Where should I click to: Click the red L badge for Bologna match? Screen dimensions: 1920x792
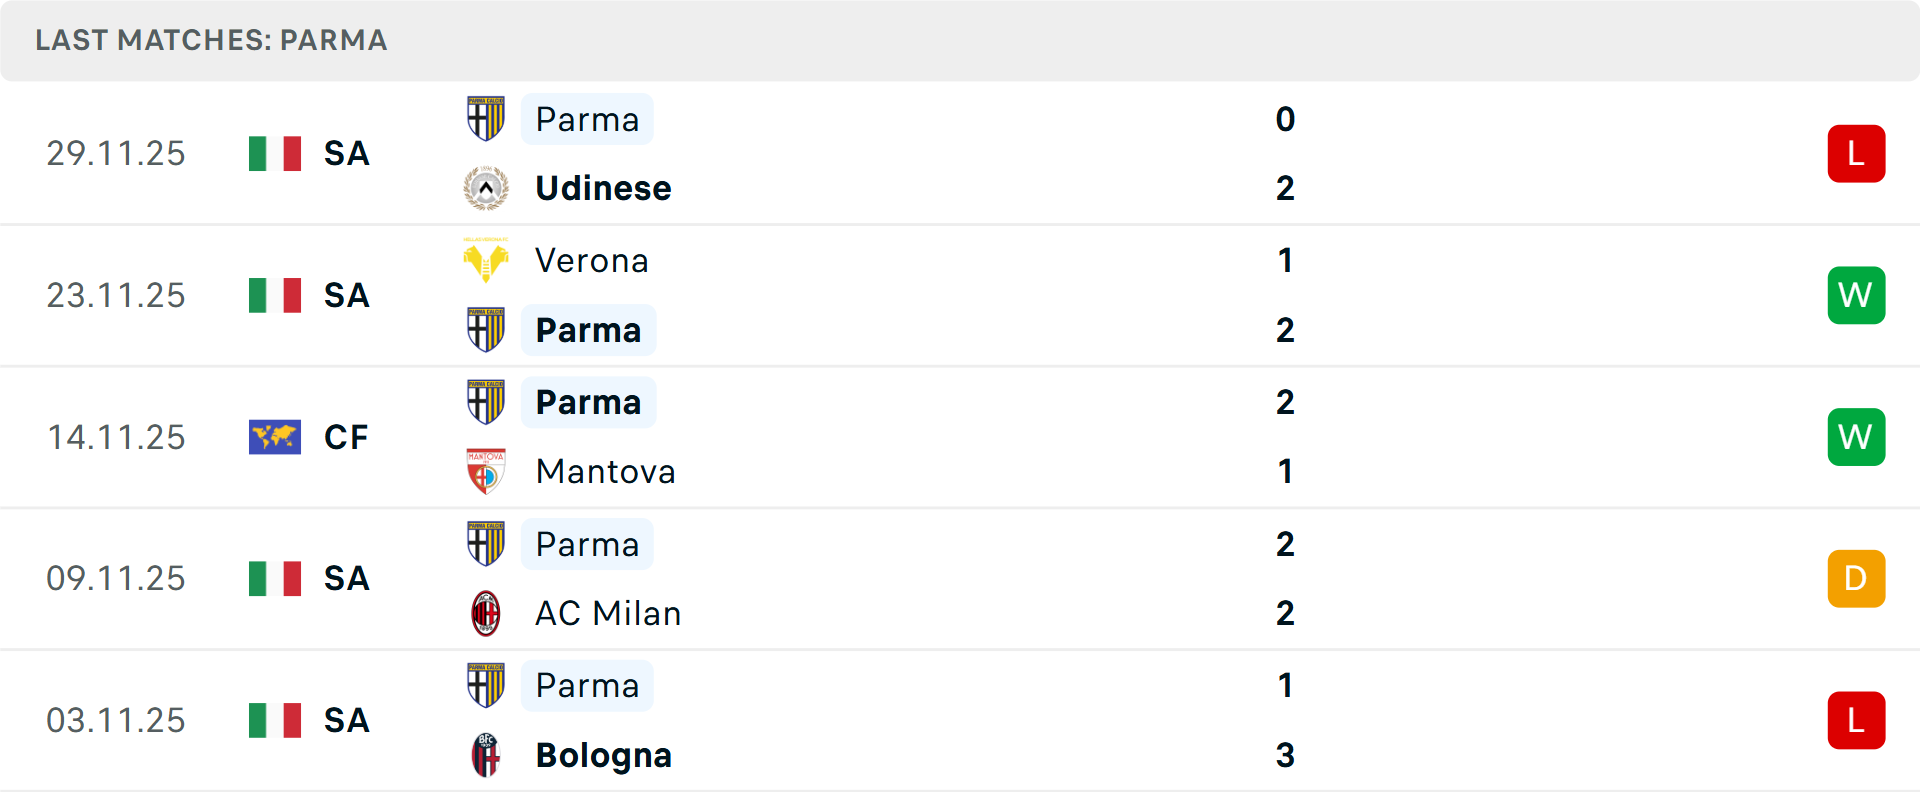[1856, 720]
